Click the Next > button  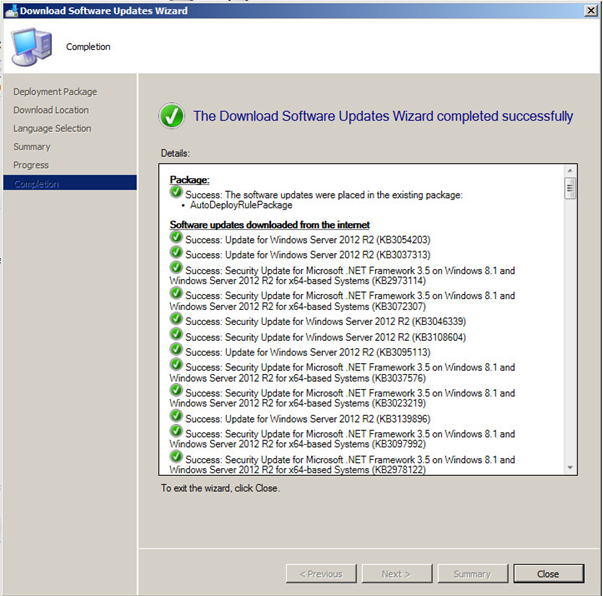point(397,574)
